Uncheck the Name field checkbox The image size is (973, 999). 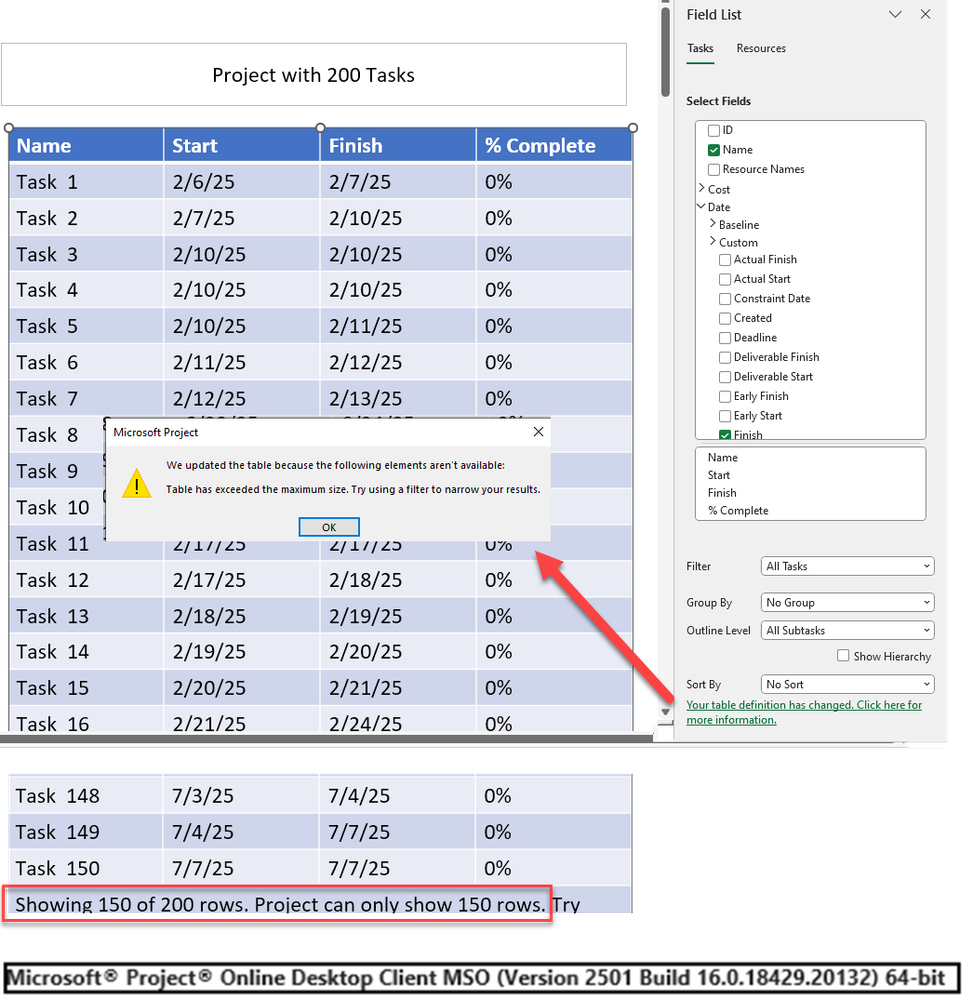(x=714, y=150)
